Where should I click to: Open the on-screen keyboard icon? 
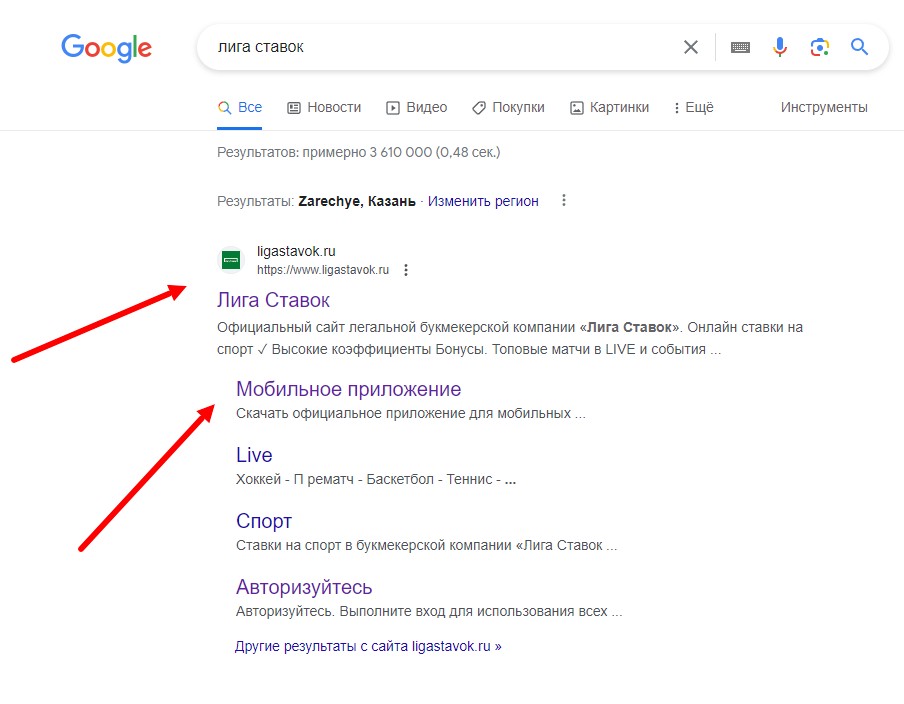740,47
